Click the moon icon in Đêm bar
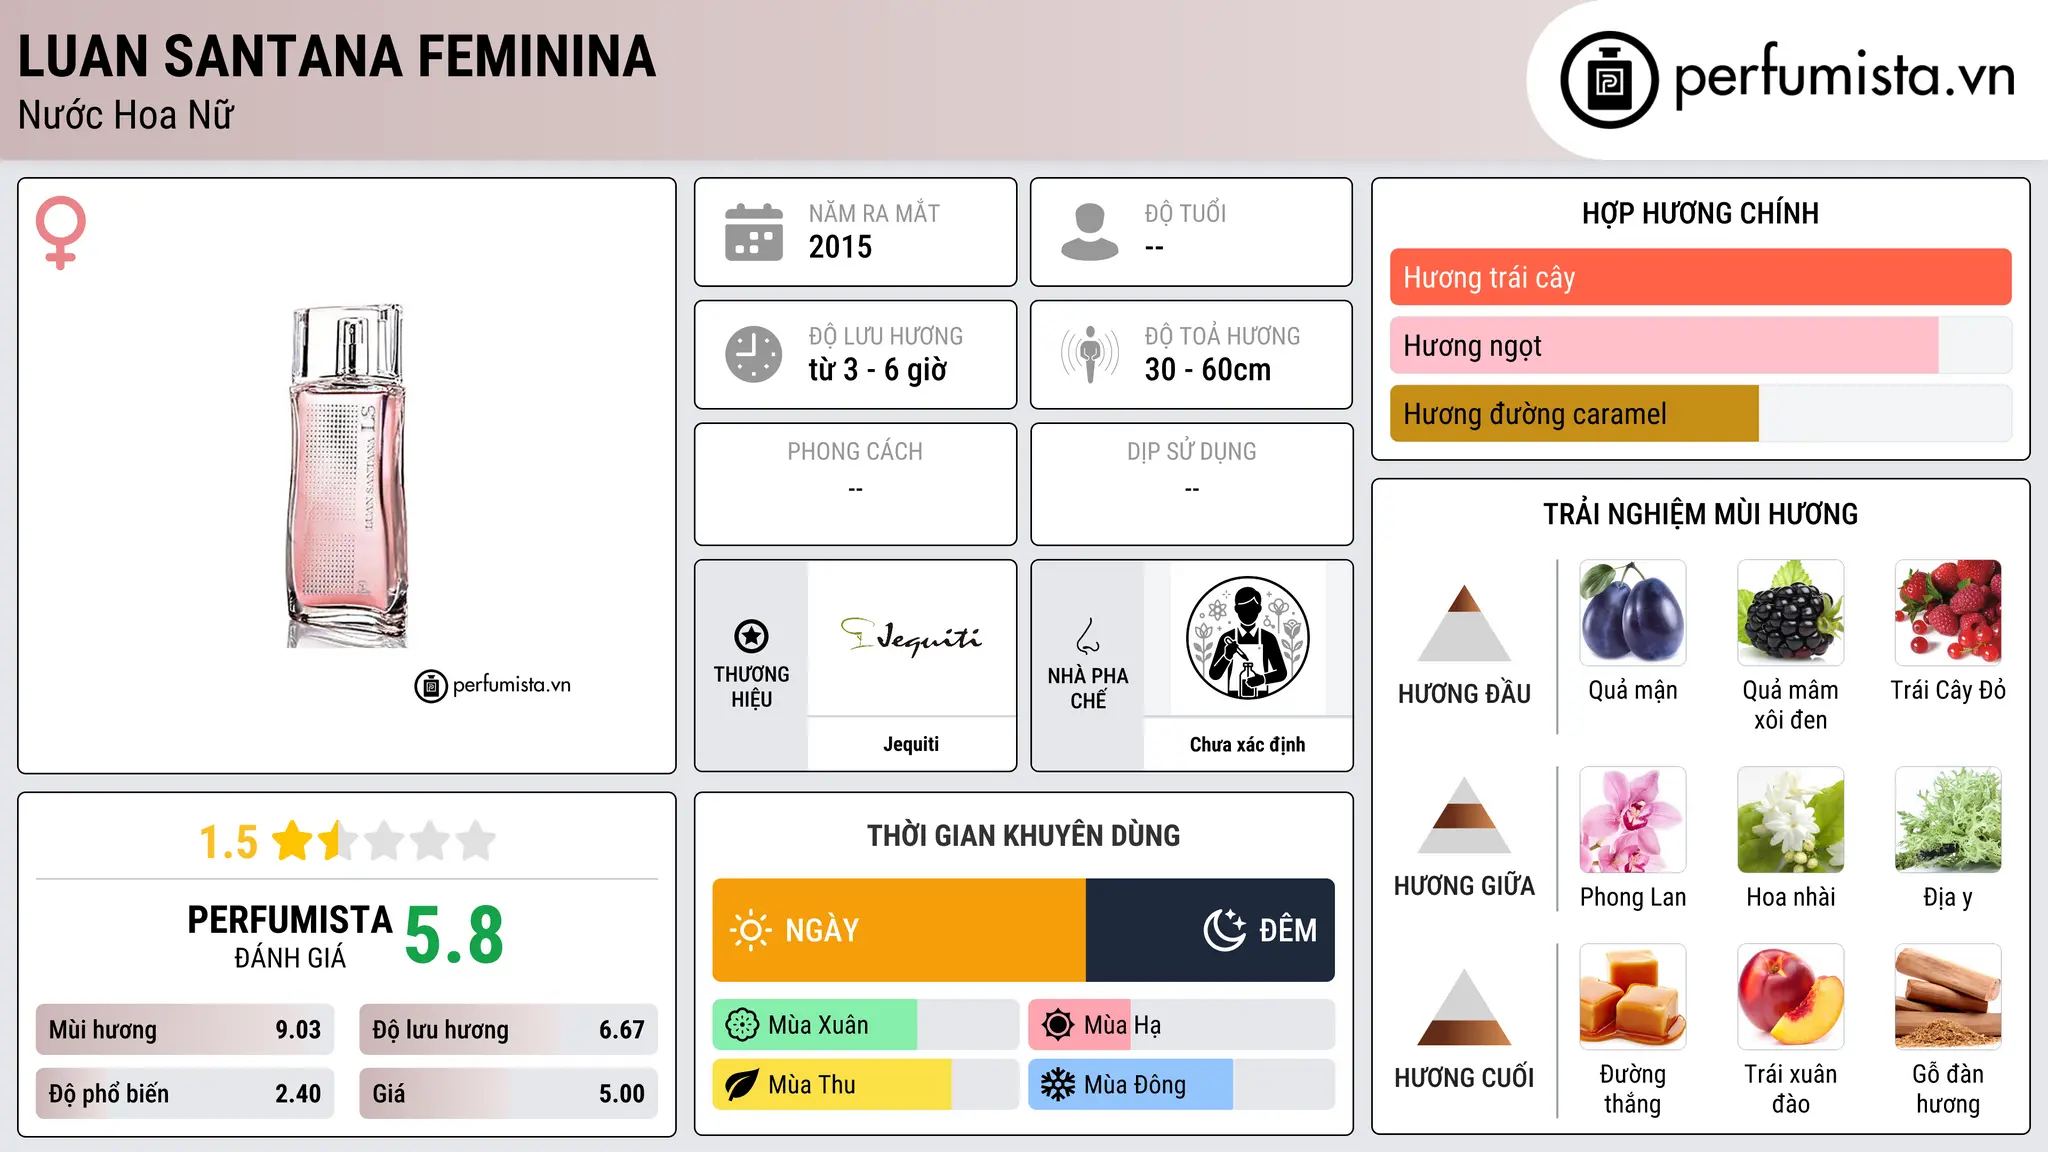Image resolution: width=2048 pixels, height=1152 pixels. click(1224, 930)
